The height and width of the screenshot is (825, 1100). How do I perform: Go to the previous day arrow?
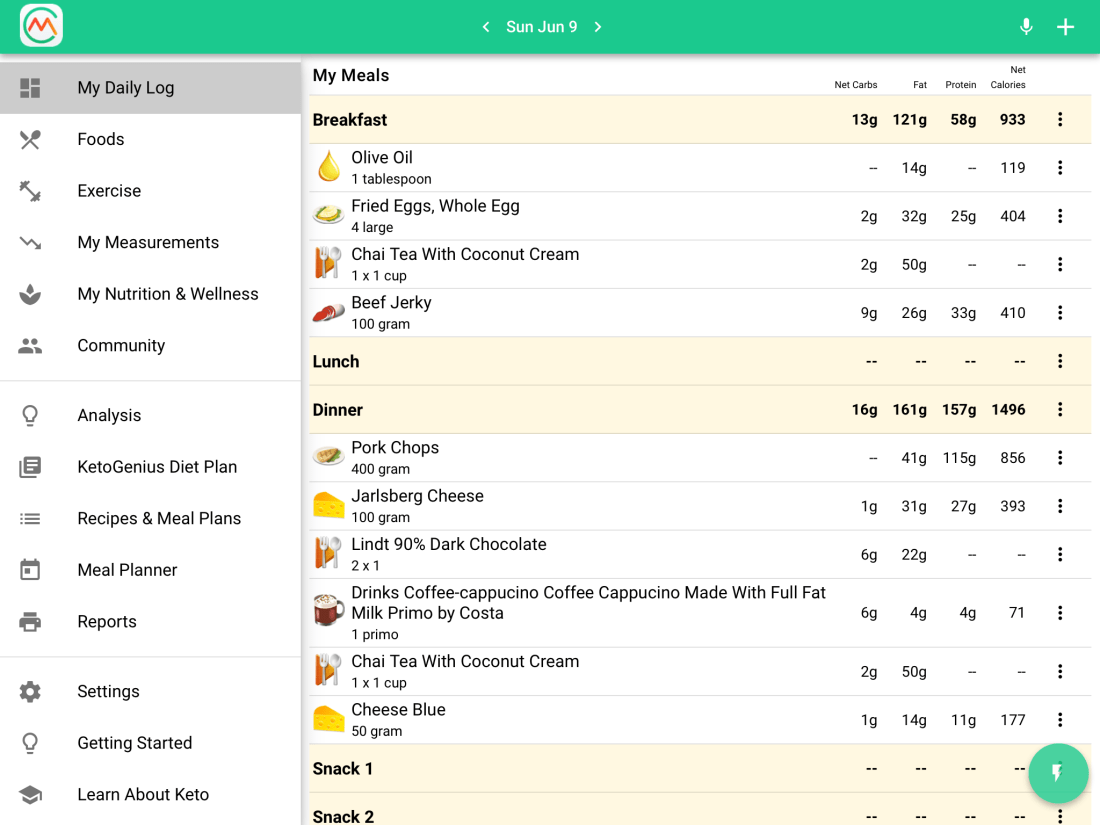tap(486, 27)
